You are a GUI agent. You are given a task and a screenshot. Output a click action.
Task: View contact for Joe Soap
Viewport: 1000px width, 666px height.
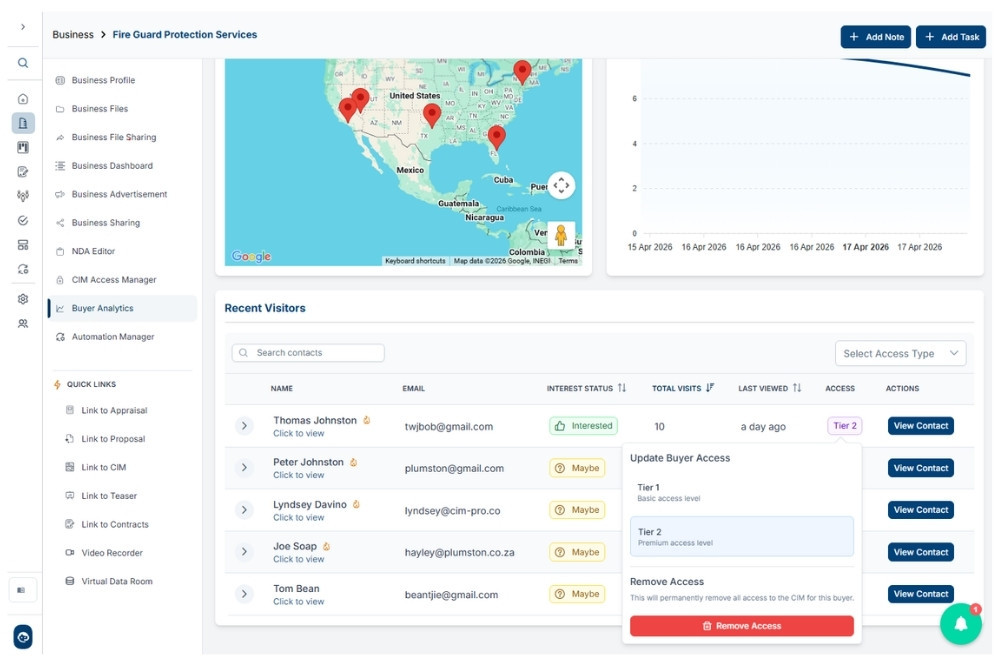pos(921,552)
